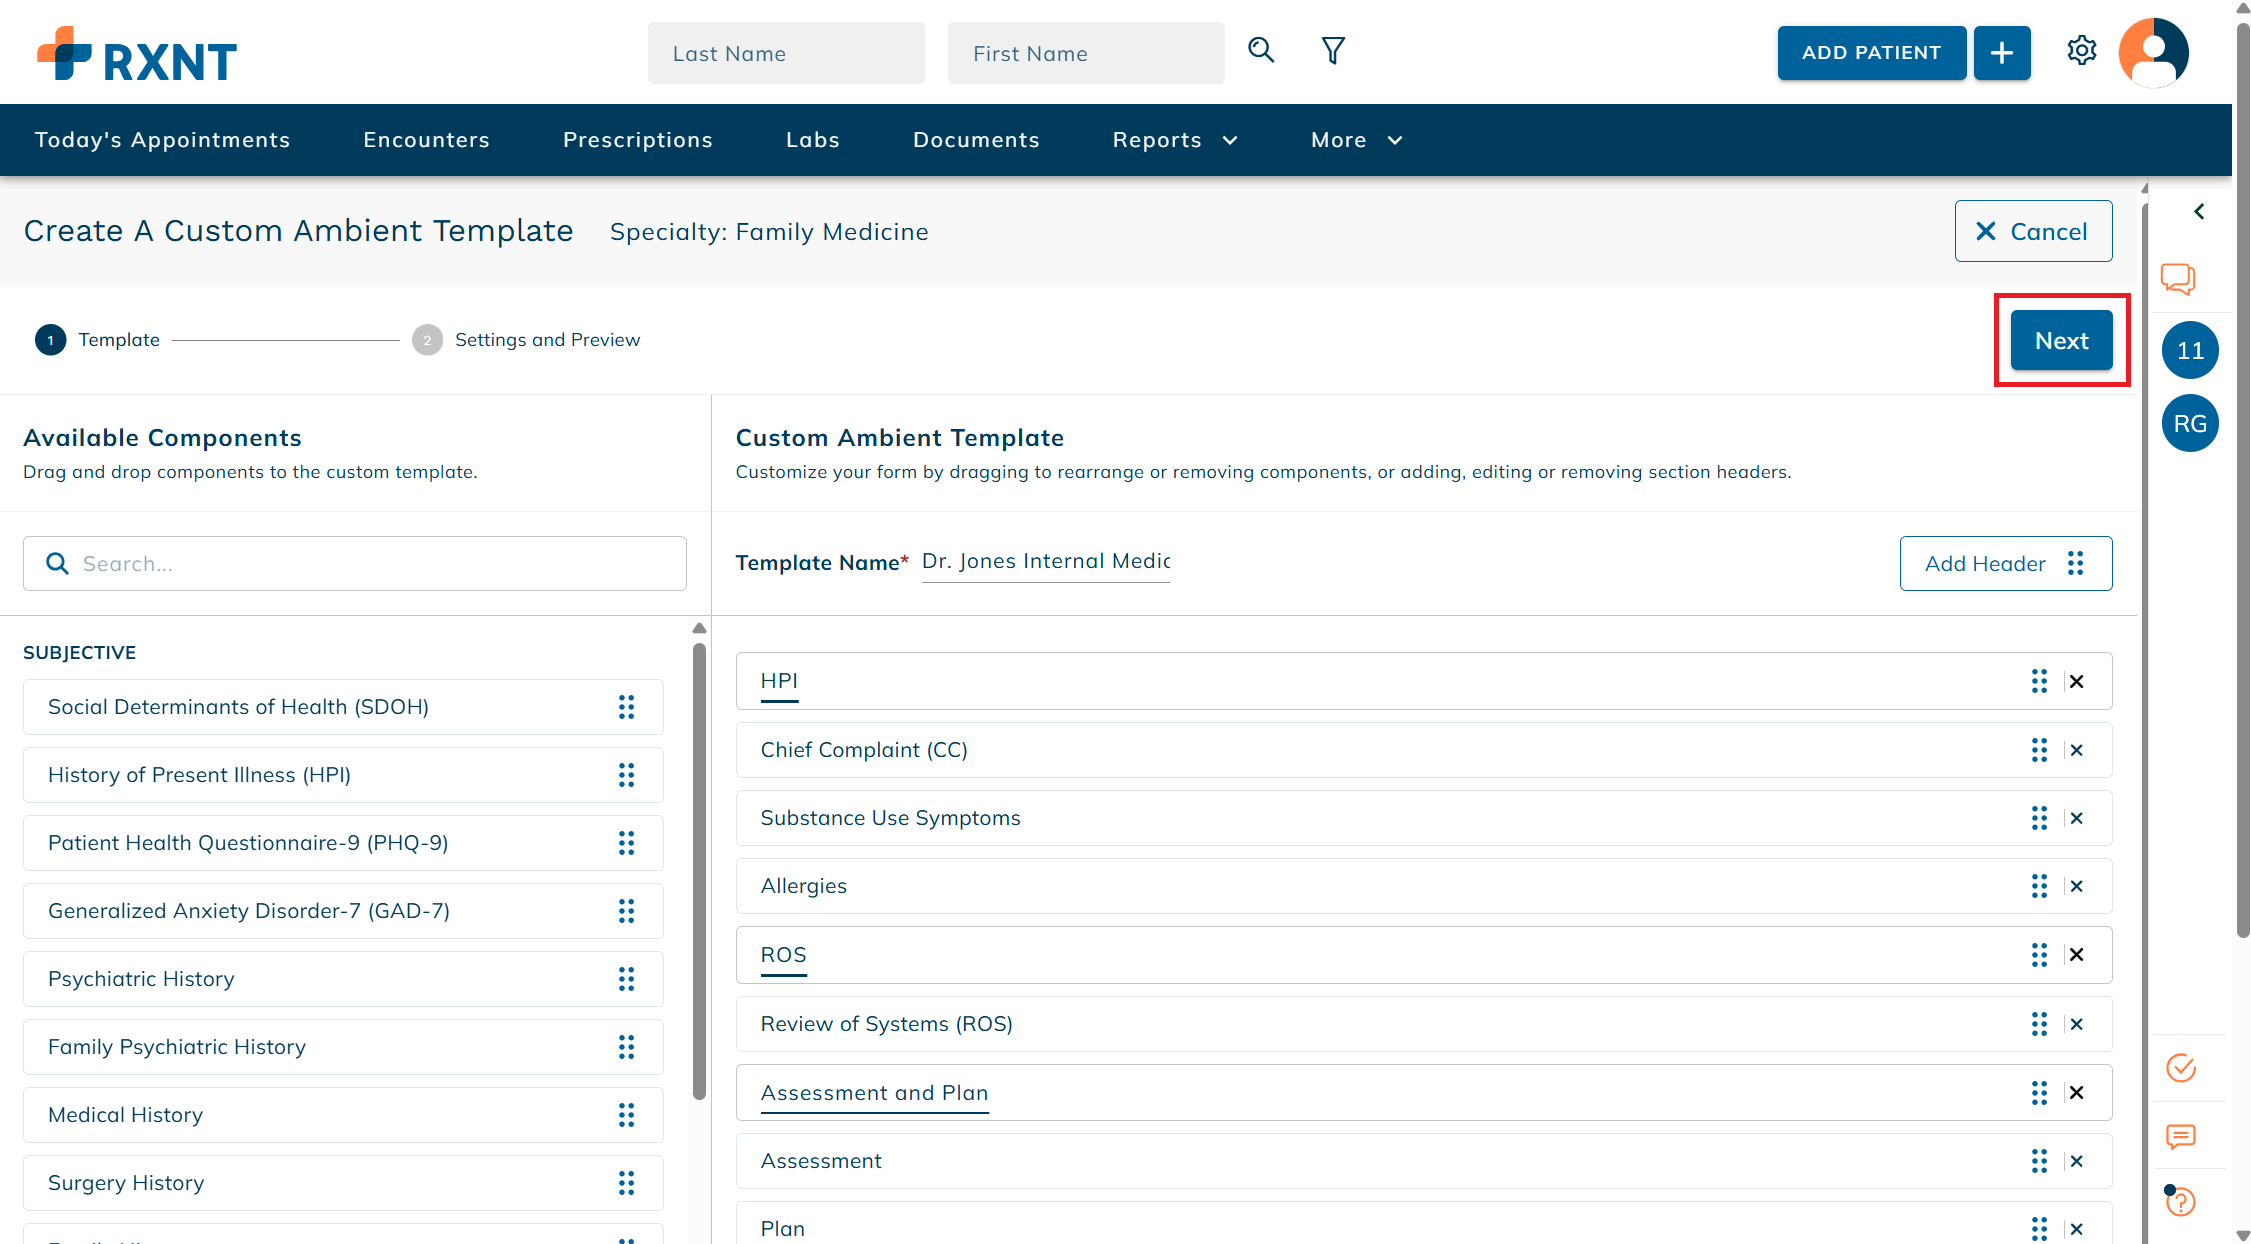Open the orange chat bubble icon on sidebar
The height and width of the screenshot is (1244, 2251).
[2179, 279]
